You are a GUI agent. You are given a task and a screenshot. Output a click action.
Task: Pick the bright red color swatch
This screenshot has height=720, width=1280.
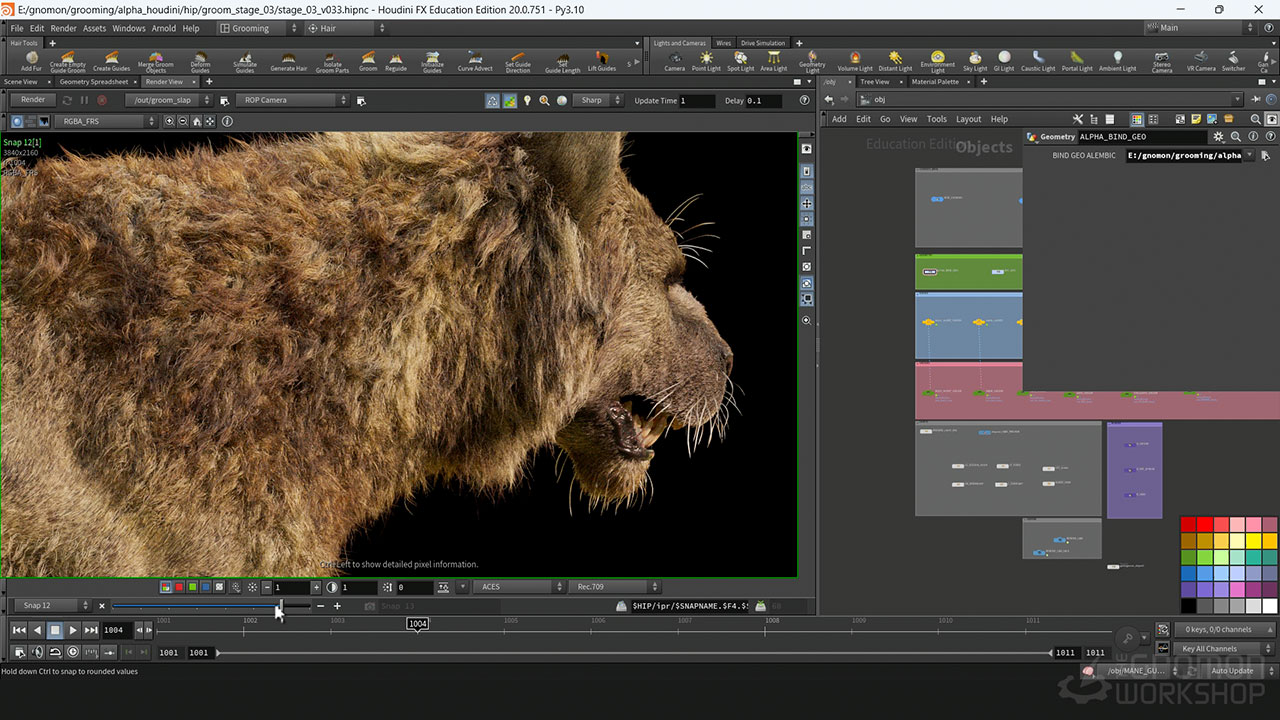coord(1205,525)
